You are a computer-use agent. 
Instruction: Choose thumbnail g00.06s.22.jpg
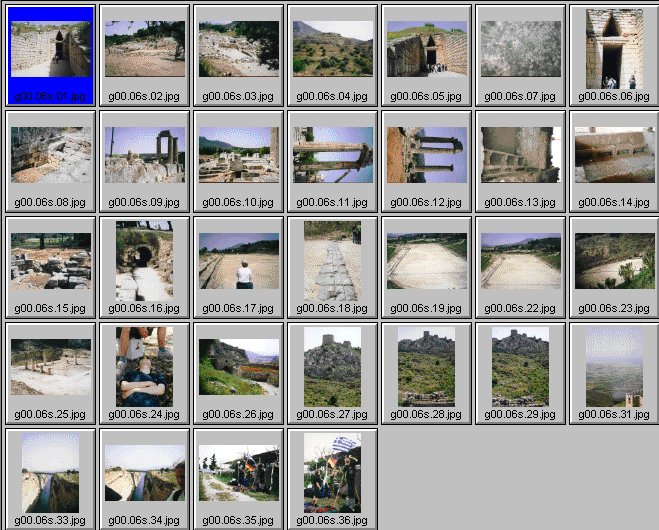pyautogui.click(x=520, y=261)
